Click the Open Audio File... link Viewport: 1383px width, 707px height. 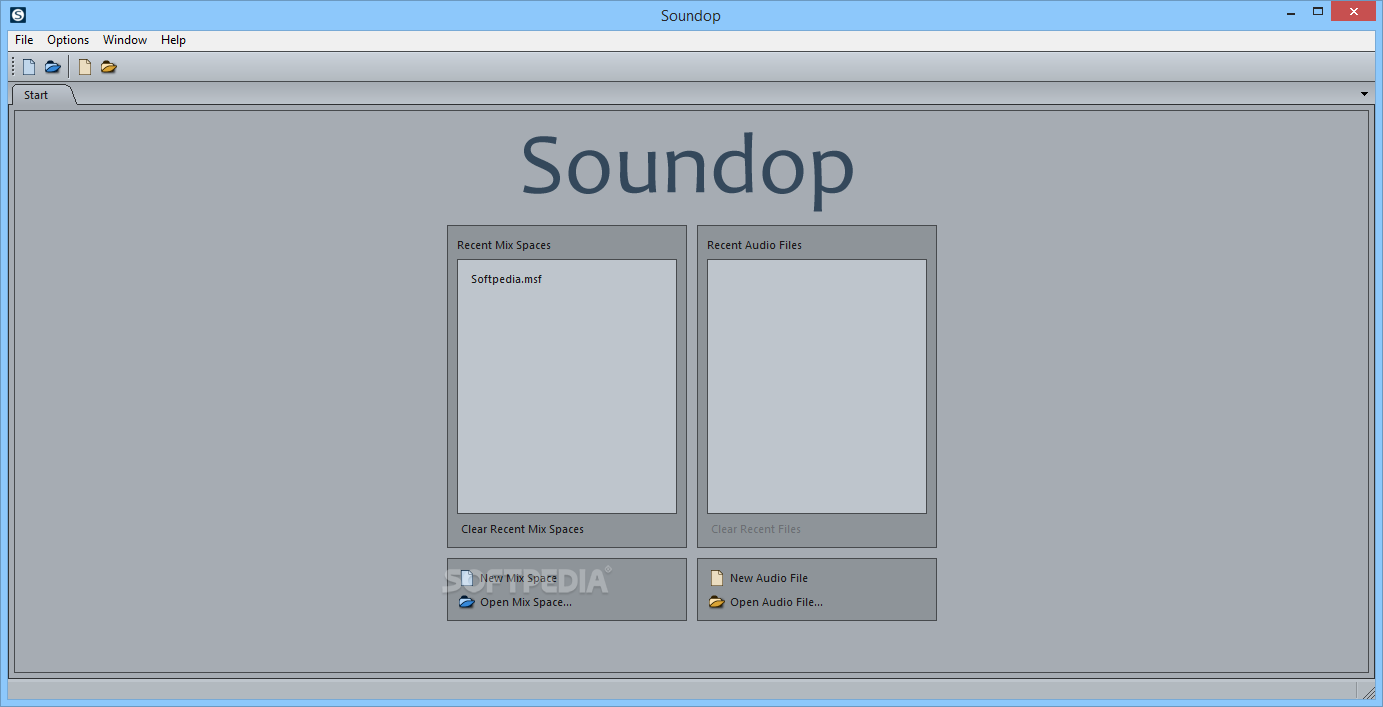(x=776, y=602)
